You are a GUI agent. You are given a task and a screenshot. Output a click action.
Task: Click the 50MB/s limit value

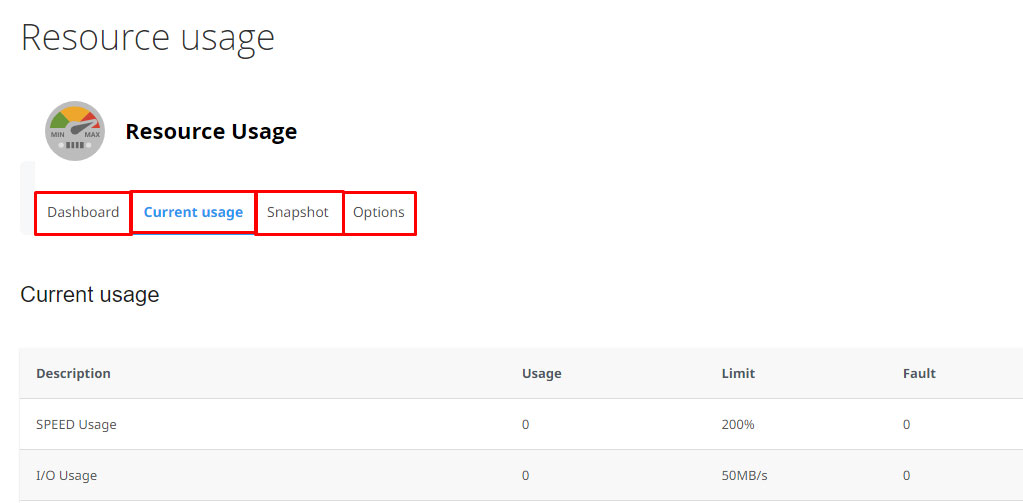tap(744, 476)
